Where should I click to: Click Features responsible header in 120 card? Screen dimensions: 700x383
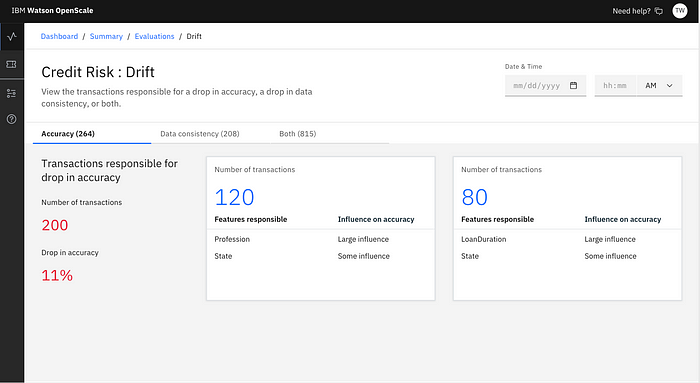click(251, 219)
